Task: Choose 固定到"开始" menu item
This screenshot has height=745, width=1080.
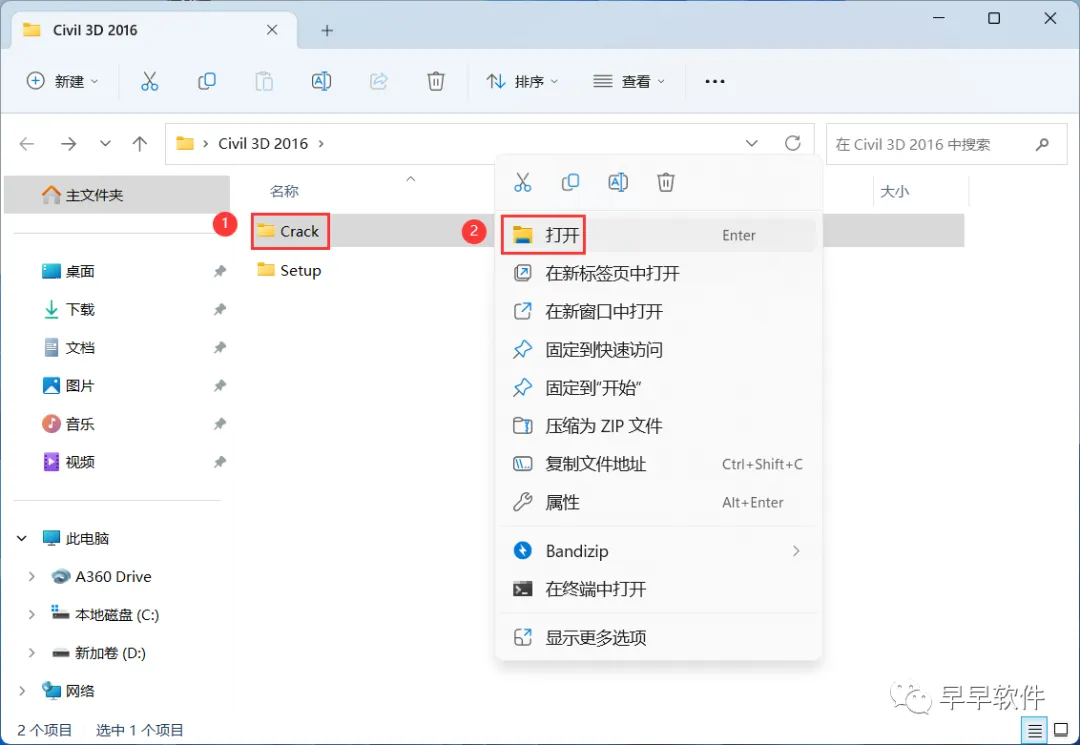Action: coord(658,388)
